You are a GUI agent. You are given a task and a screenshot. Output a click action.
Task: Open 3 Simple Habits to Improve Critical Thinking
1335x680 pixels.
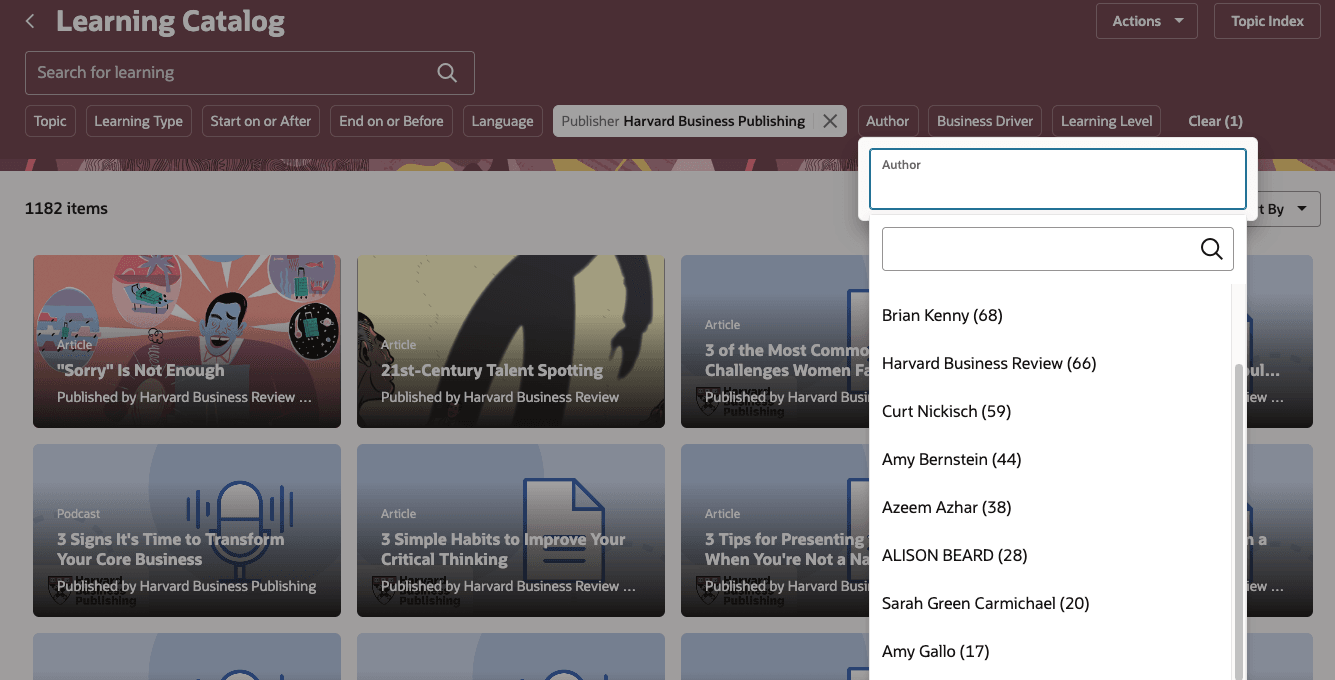511,530
